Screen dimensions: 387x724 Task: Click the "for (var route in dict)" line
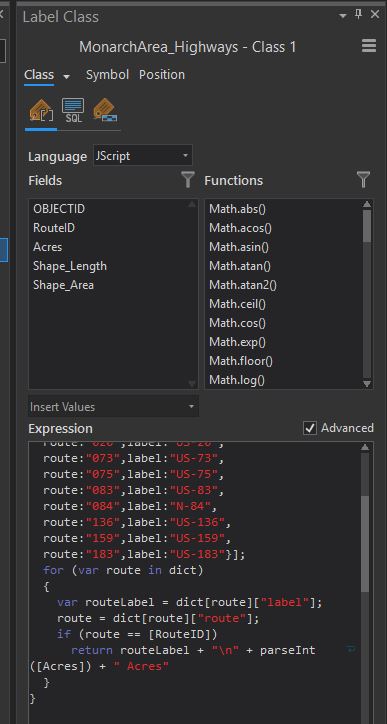click(x=123, y=570)
